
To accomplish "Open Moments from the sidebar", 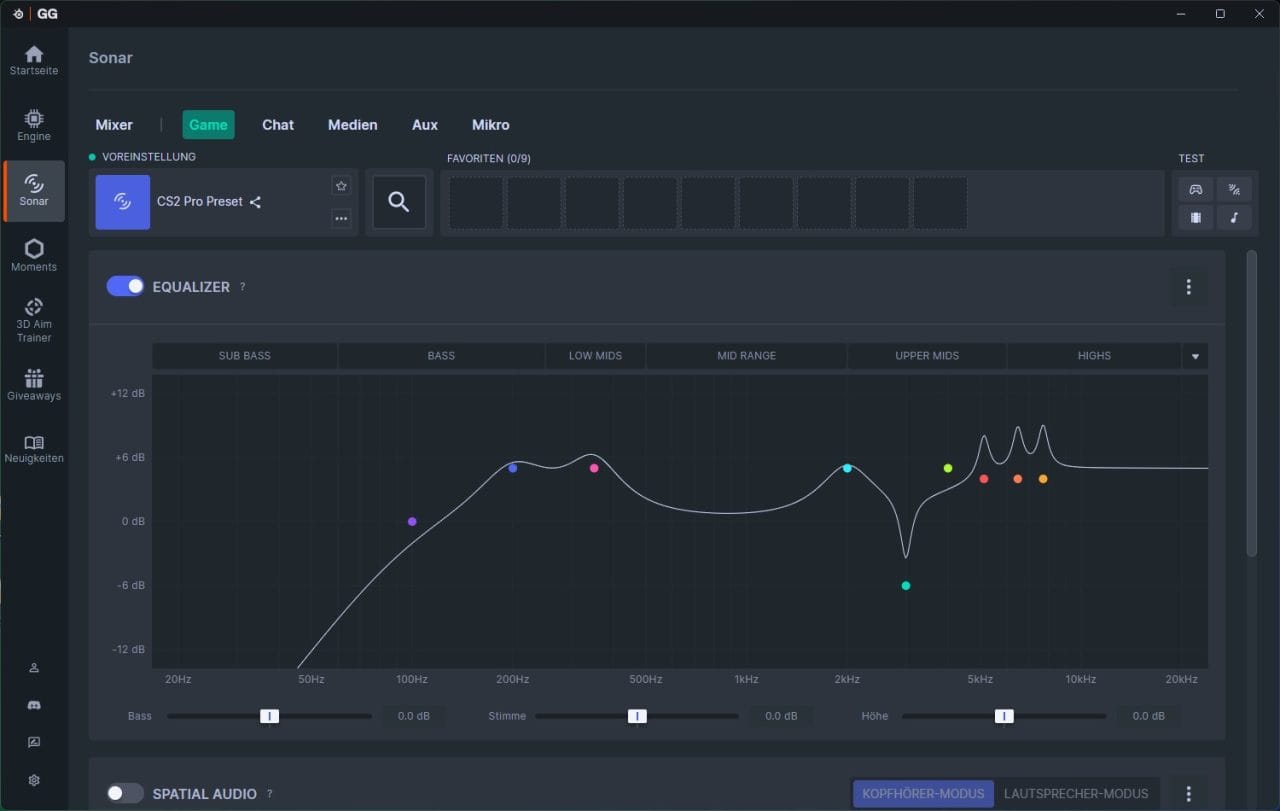I will pyautogui.click(x=34, y=256).
